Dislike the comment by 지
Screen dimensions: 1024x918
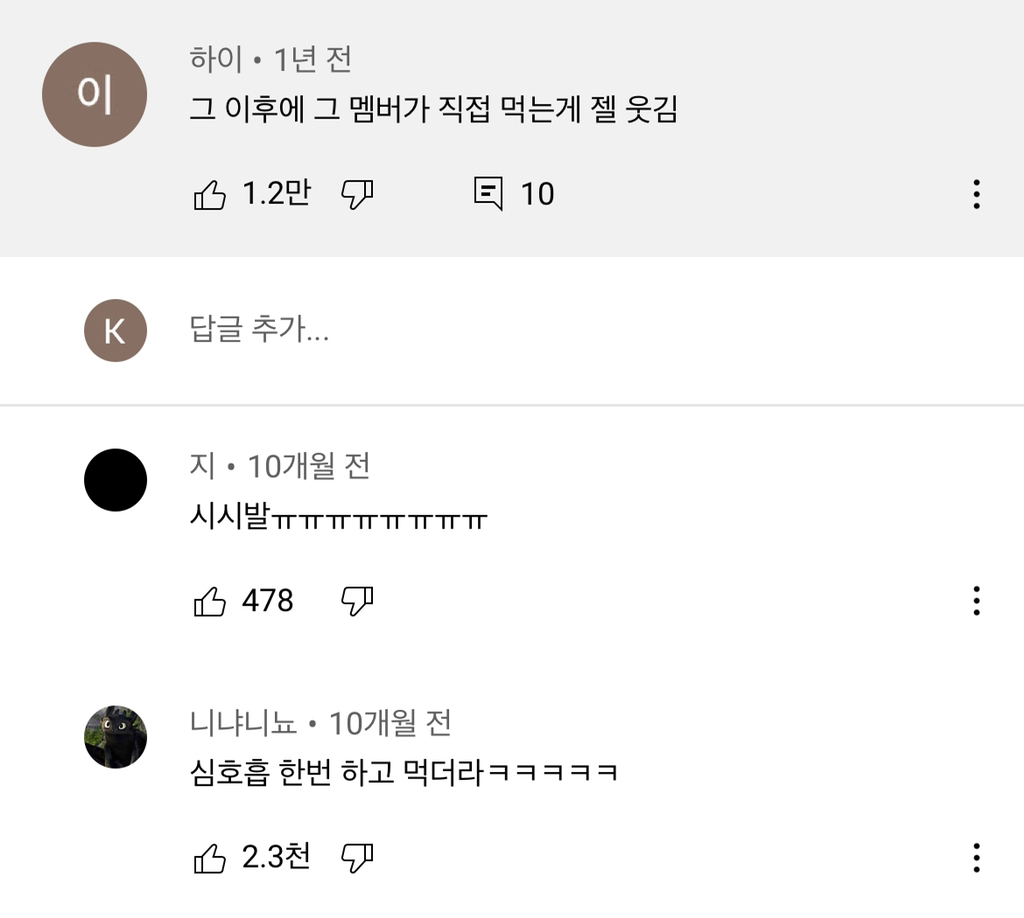[x=357, y=601]
